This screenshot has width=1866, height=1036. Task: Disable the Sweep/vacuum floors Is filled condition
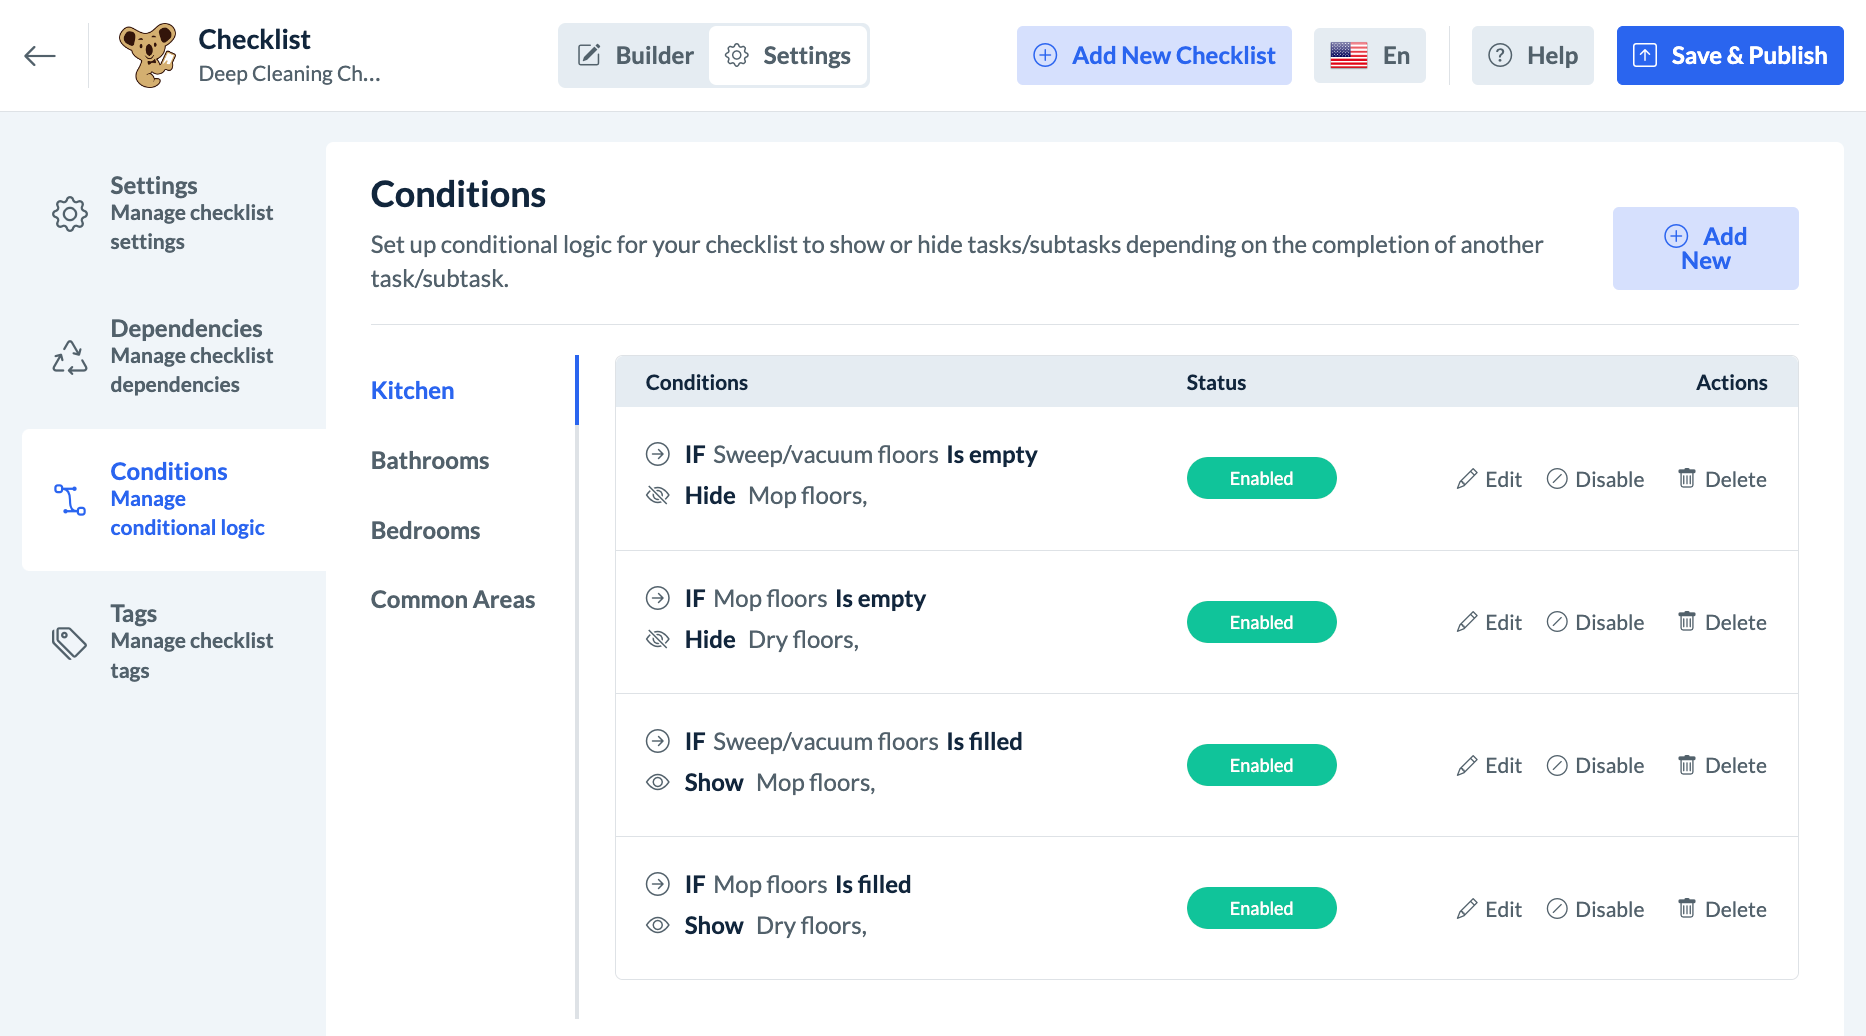1595,765
